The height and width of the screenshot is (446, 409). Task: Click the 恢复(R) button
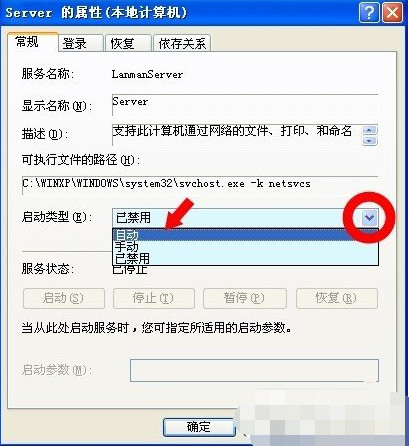337,298
